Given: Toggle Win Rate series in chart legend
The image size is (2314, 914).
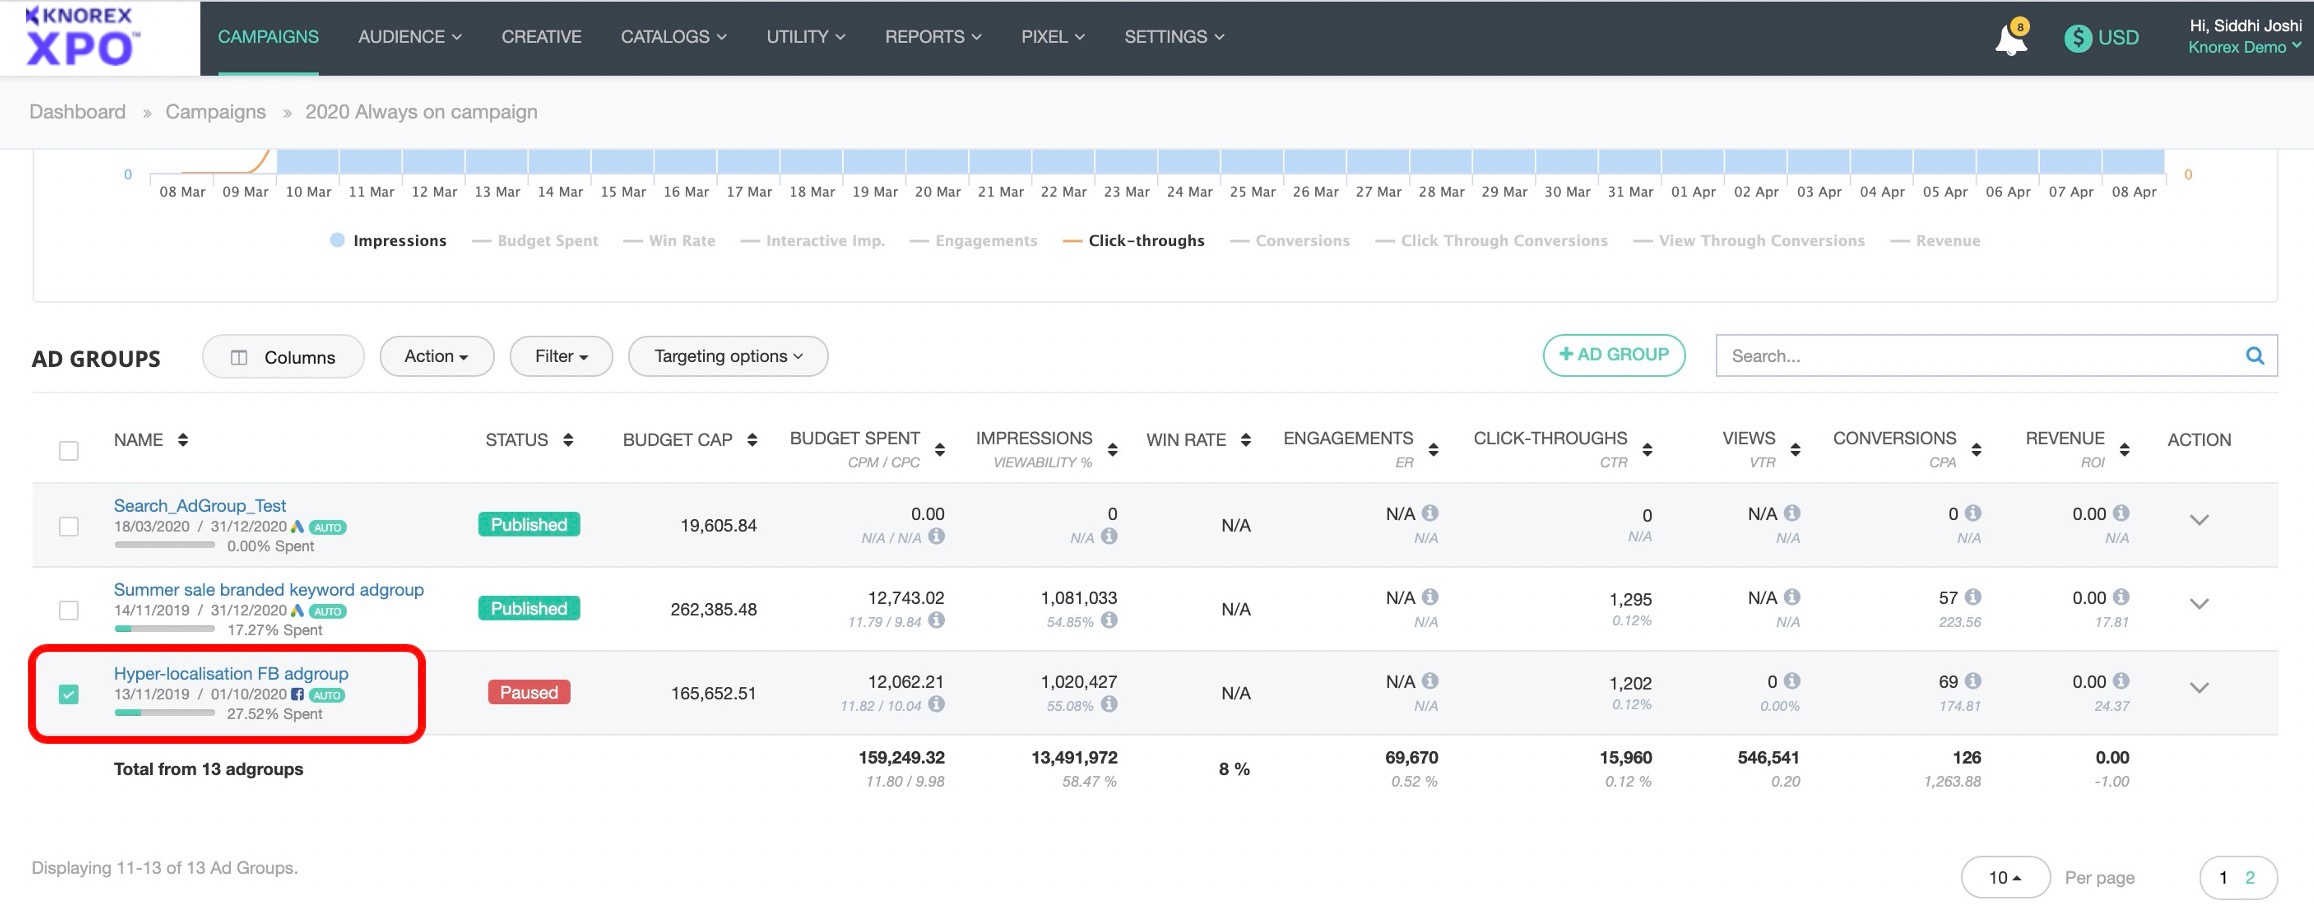Looking at the screenshot, I should click(x=669, y=241).
